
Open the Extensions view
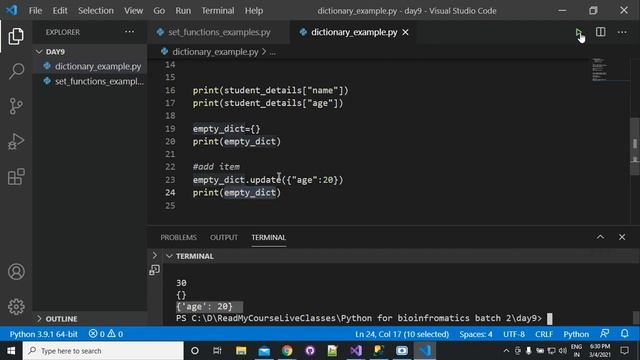click(x=16, y=177)
